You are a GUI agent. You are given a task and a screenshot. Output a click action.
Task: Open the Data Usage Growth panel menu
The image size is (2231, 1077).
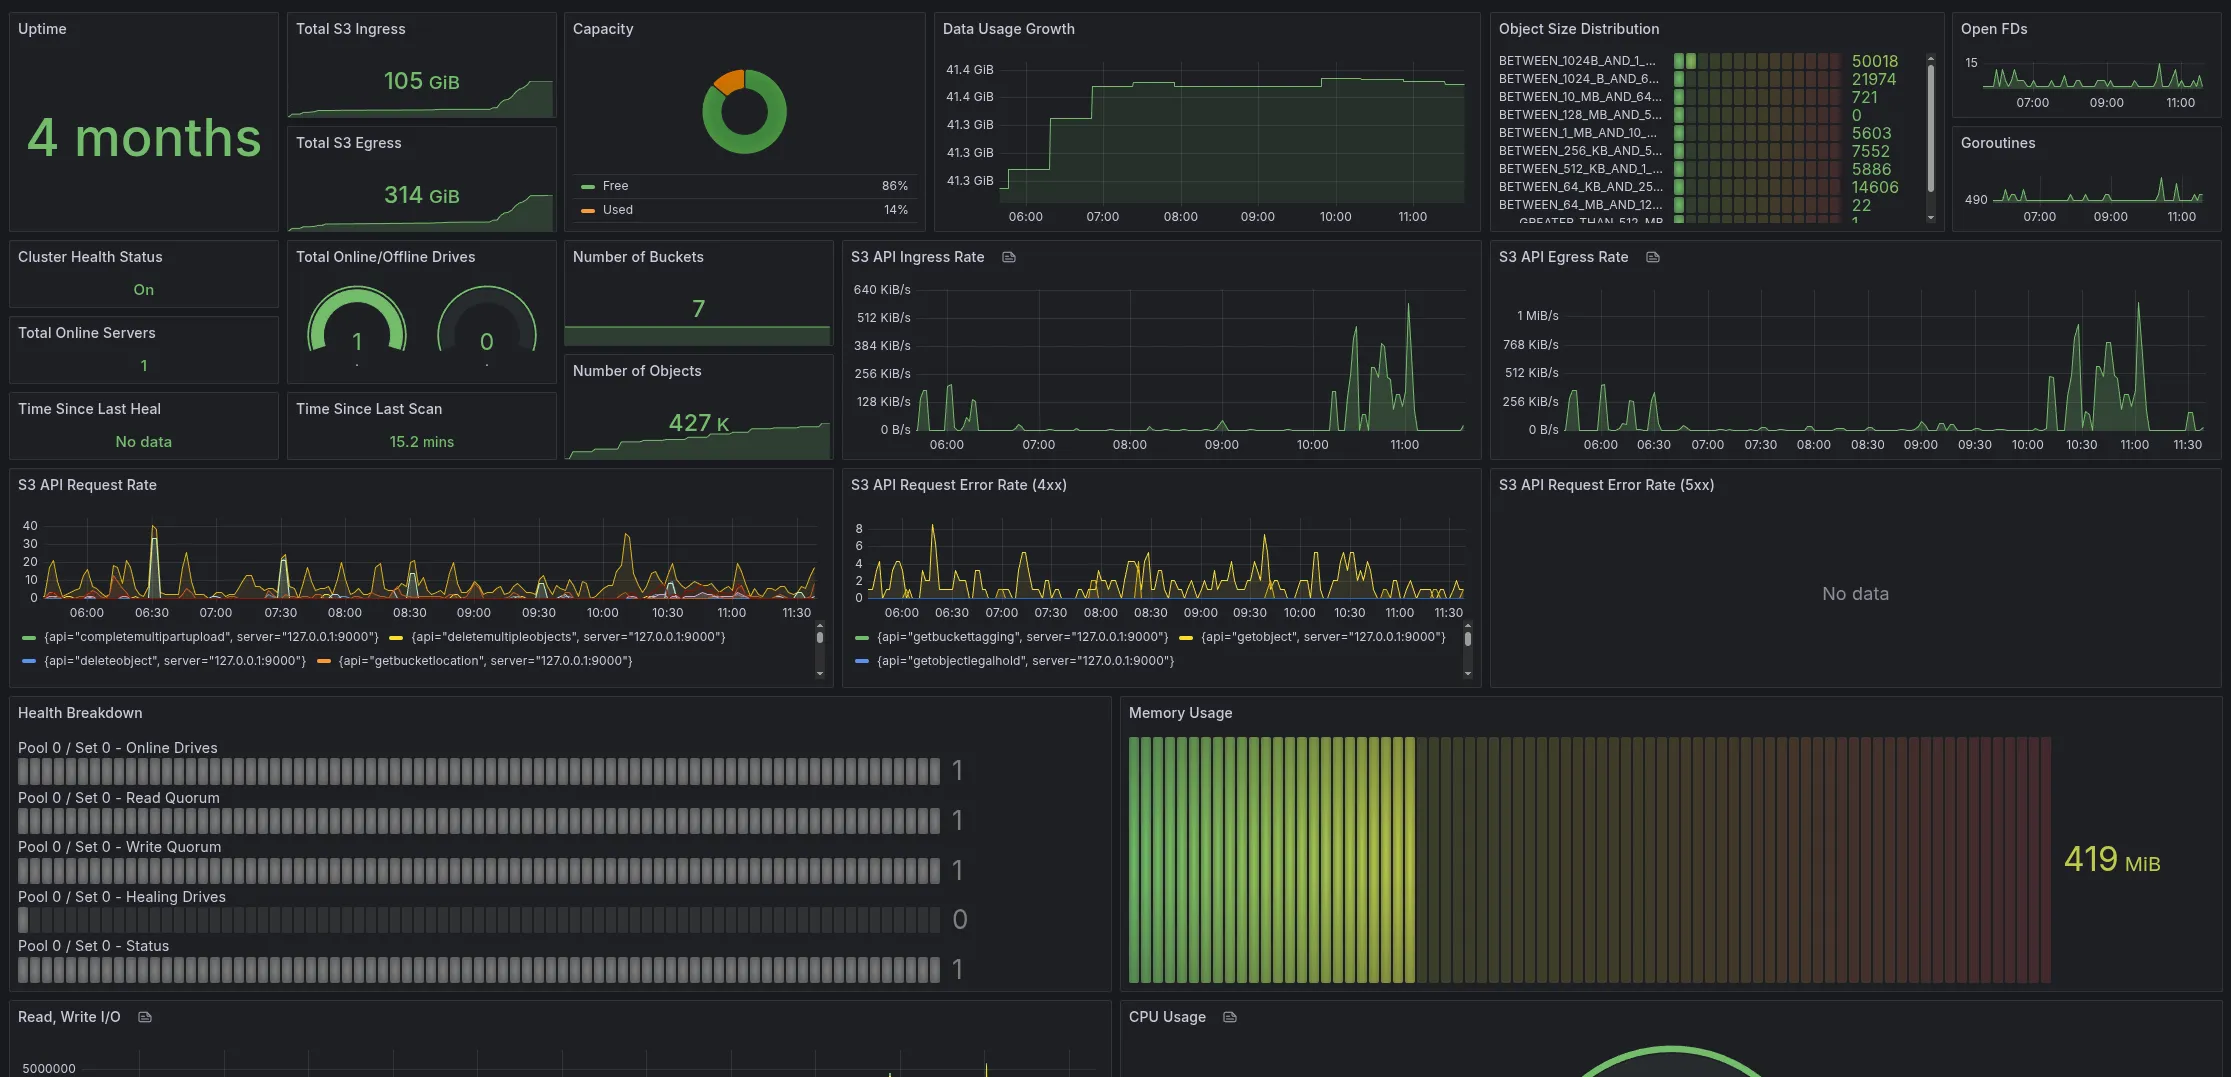tap(1009, 29)
